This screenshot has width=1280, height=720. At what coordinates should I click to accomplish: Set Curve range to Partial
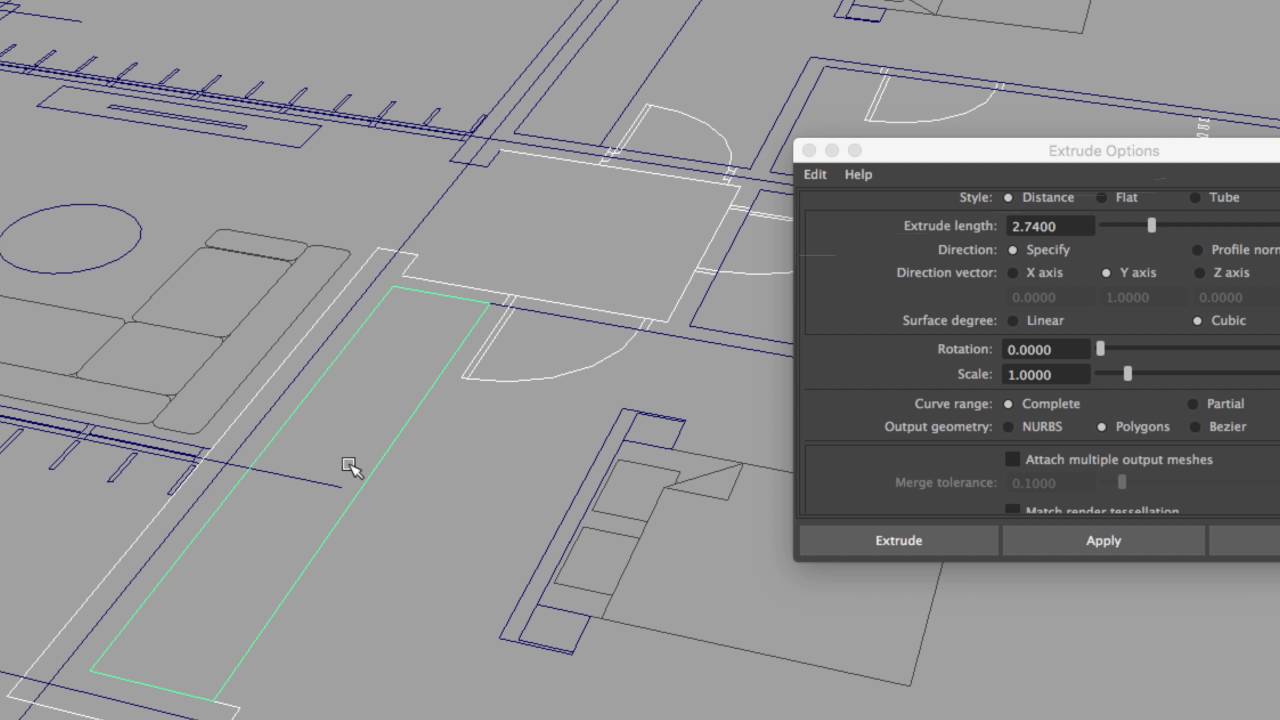pyautogui.click(x=1192, y=404)
